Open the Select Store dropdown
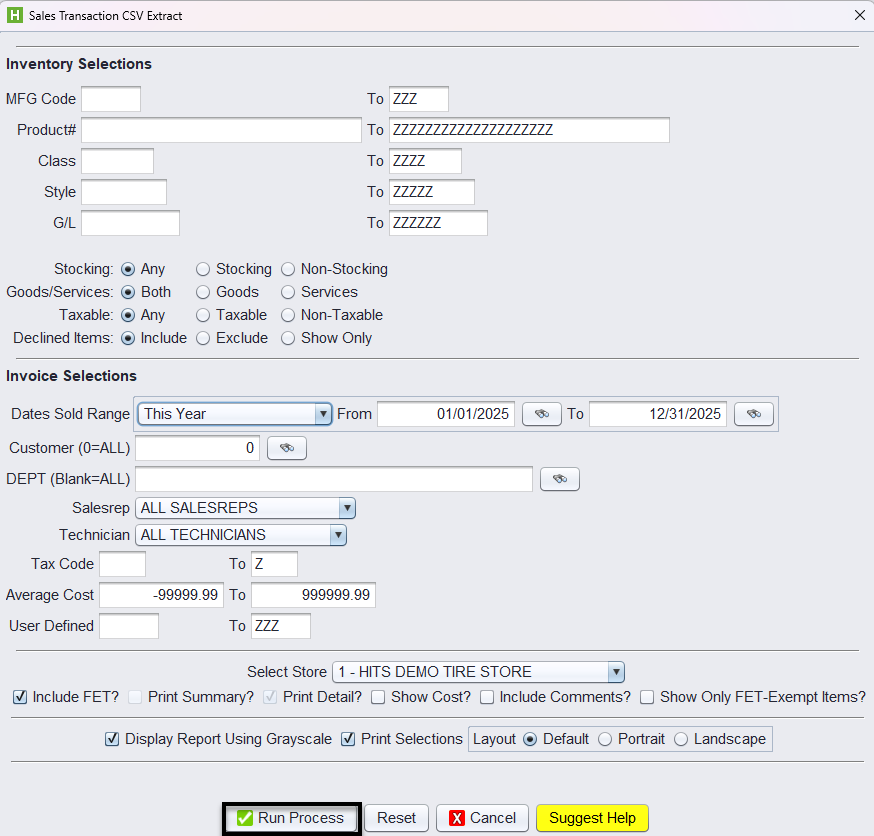 pos(616,672)
